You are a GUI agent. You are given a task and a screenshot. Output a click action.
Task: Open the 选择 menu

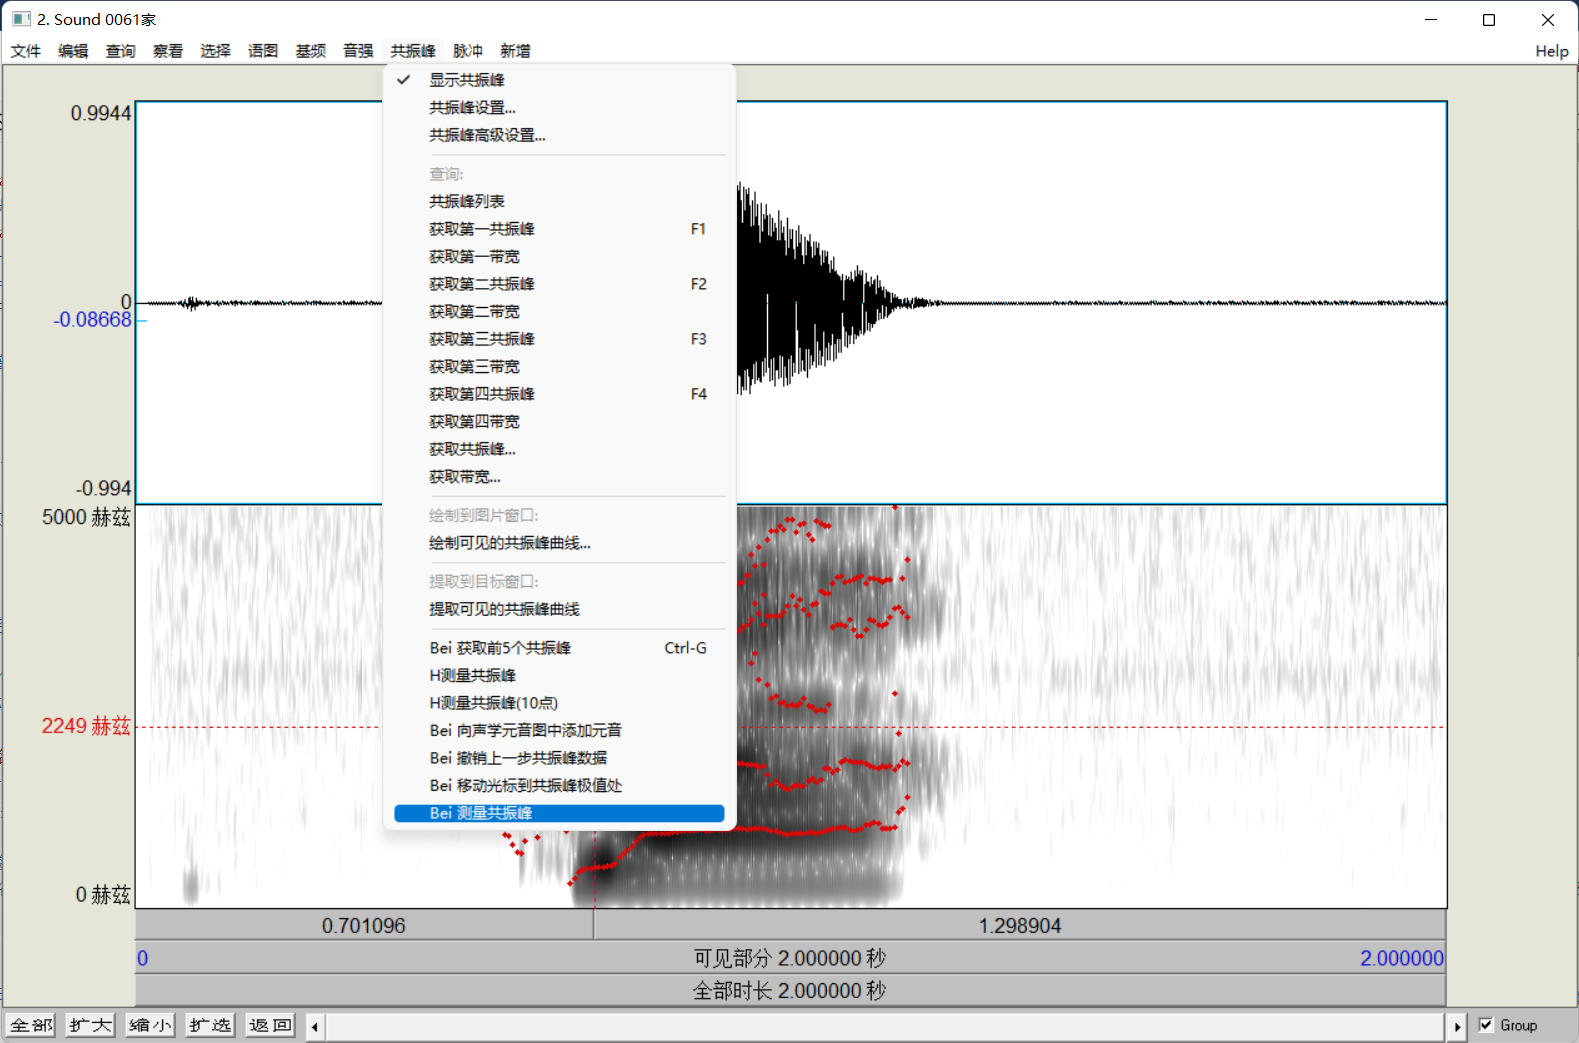coord(215,51)
